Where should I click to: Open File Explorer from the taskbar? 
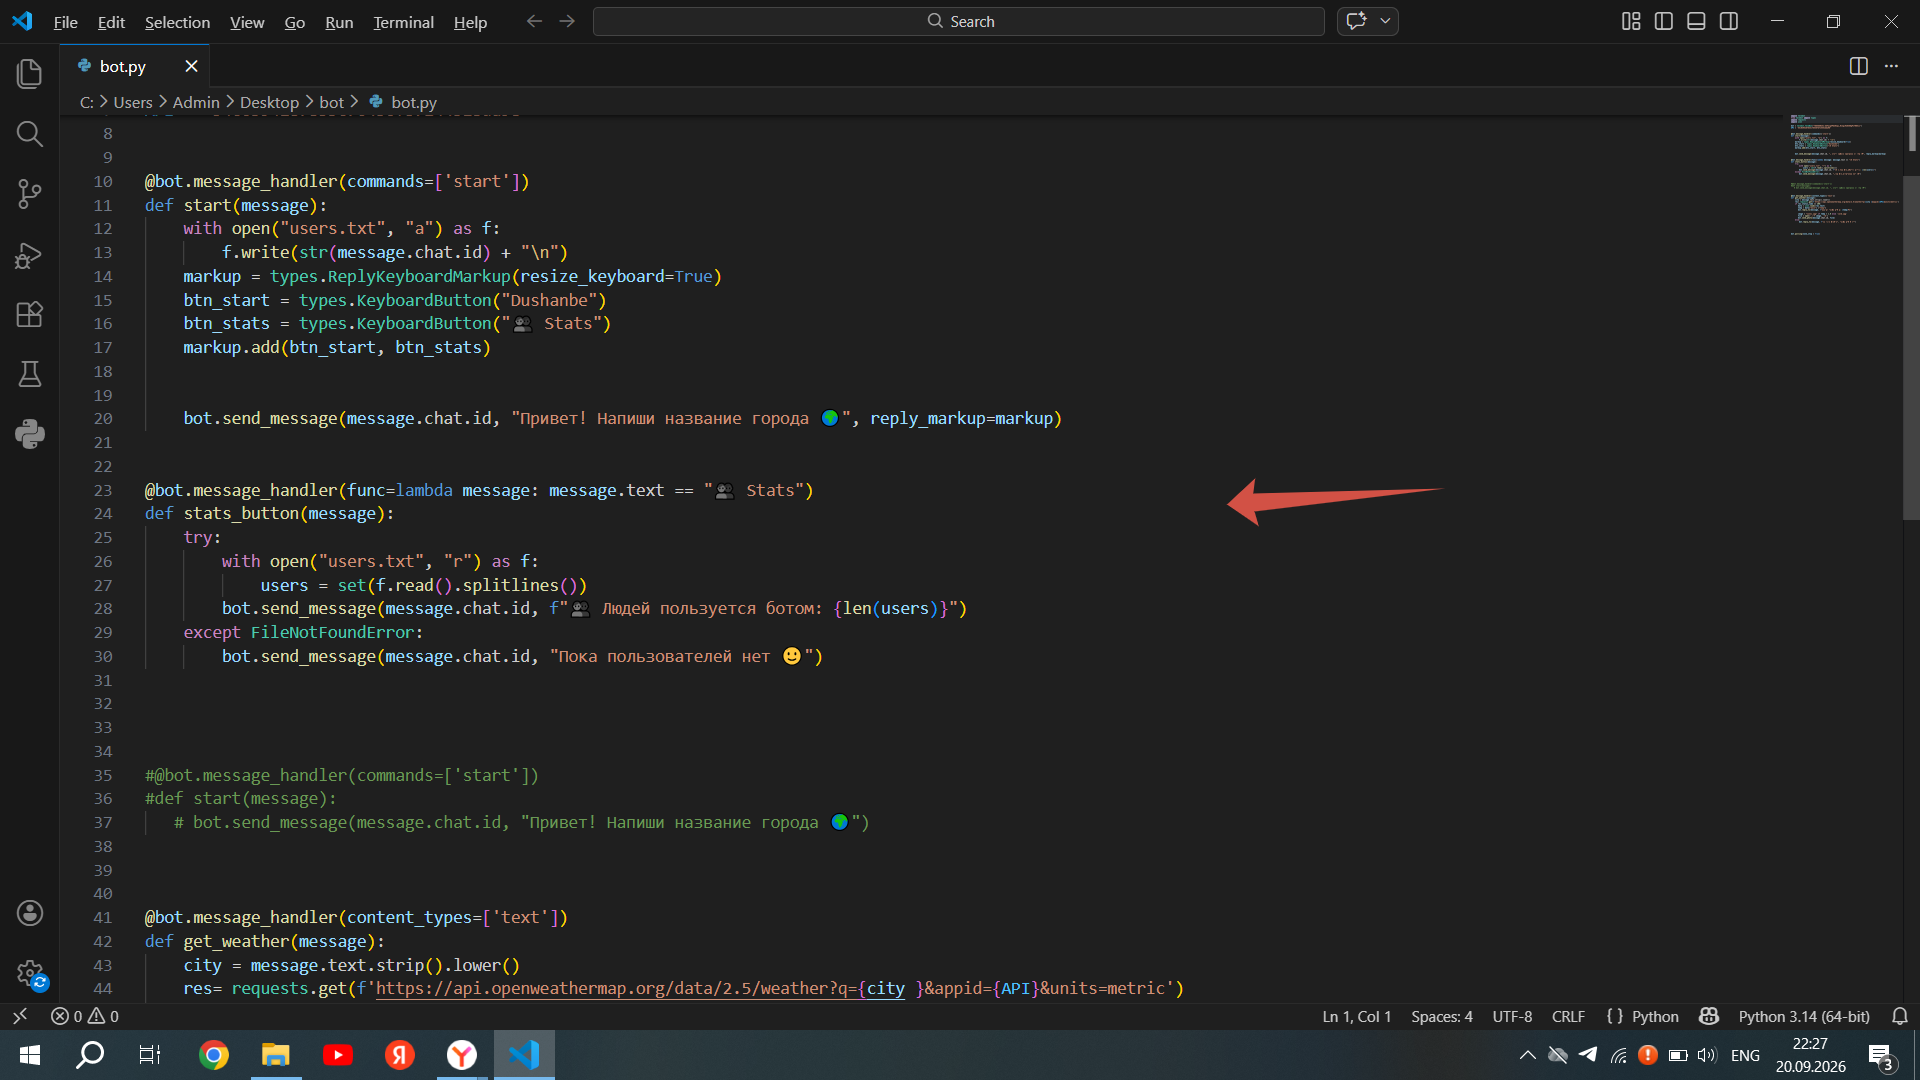pos(276,1055)
